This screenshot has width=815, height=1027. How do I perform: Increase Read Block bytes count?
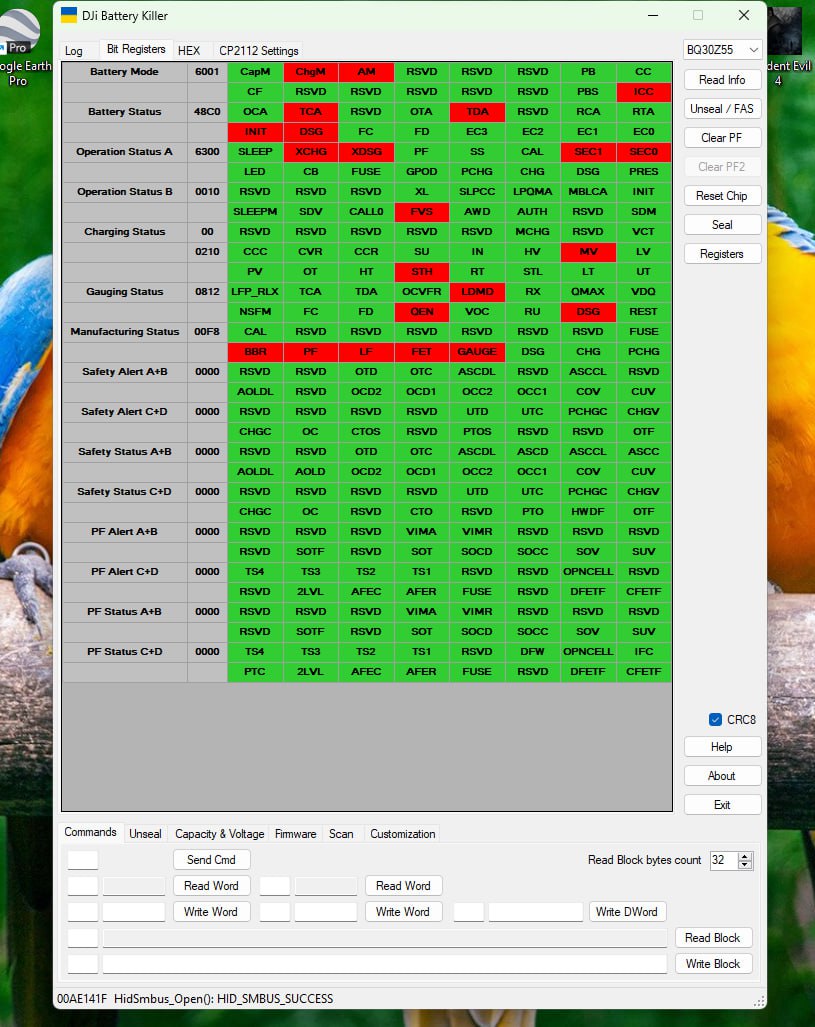coord(746,855)
